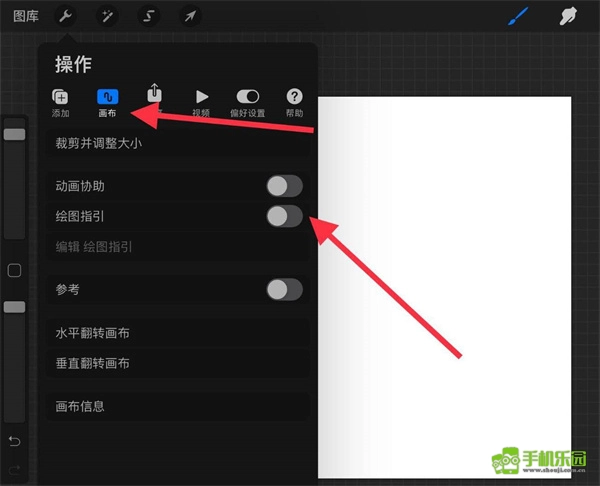Open the 帮助 tab
Screen dimensions: 600x486
(x=294, y=102)
